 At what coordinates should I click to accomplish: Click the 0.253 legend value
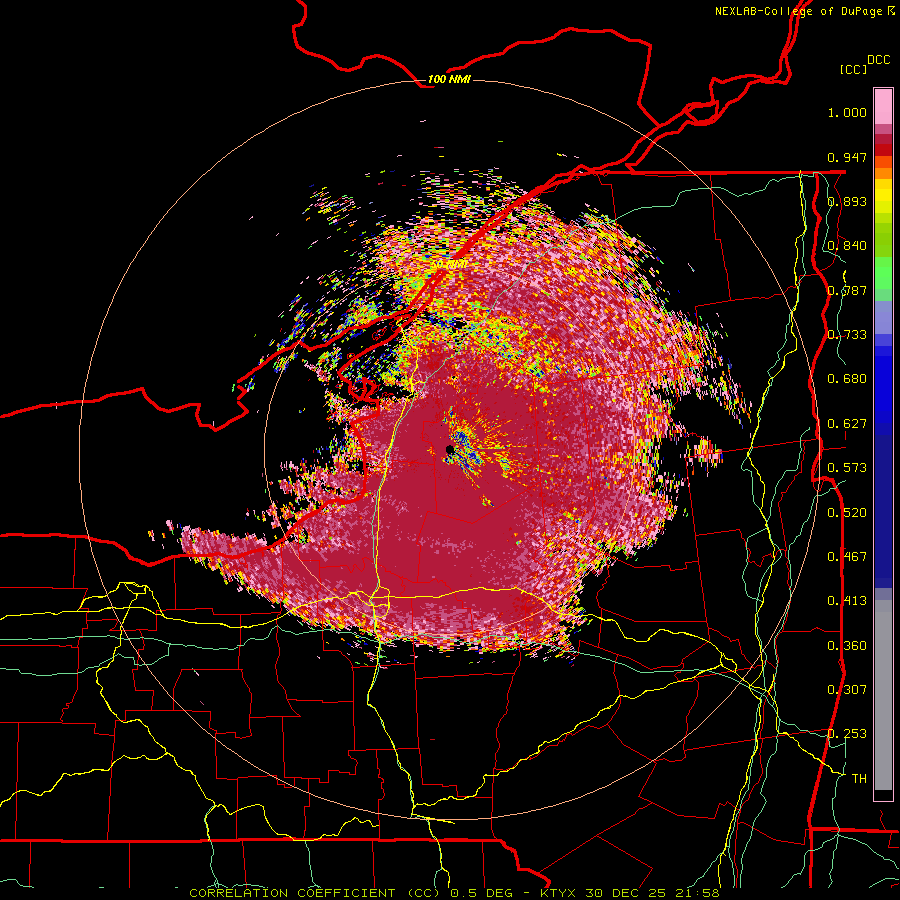pyautogui.click(x=847, y=734)
